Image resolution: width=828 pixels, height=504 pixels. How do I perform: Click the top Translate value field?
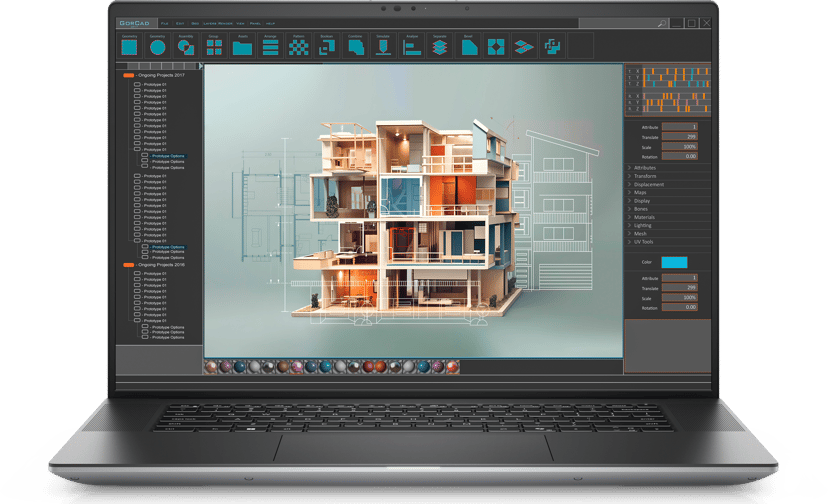click(680, 137)
